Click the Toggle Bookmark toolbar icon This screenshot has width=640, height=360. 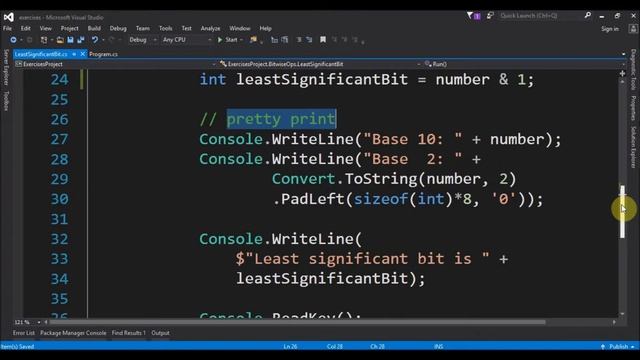click(323, 40)
